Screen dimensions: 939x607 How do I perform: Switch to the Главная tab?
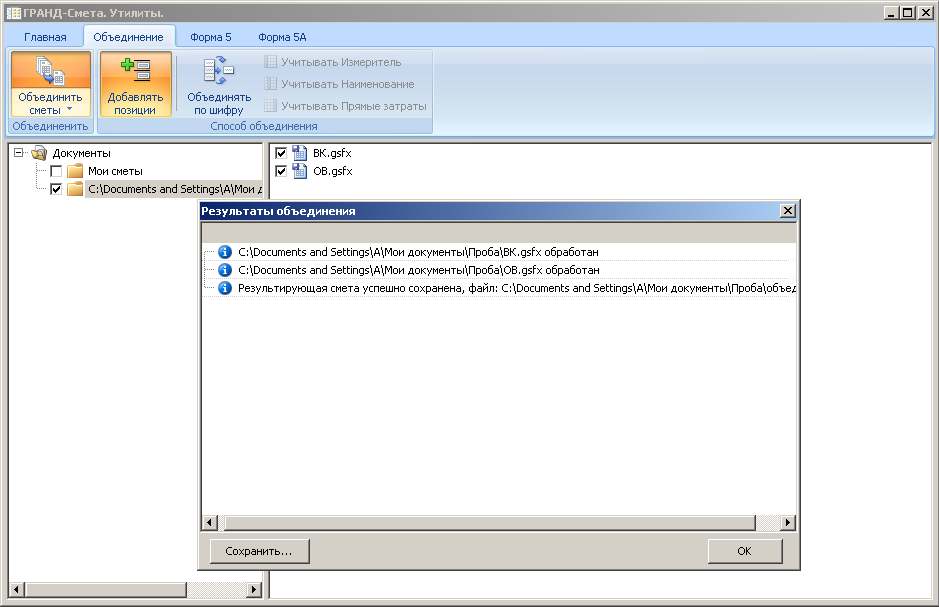(45, 37)
